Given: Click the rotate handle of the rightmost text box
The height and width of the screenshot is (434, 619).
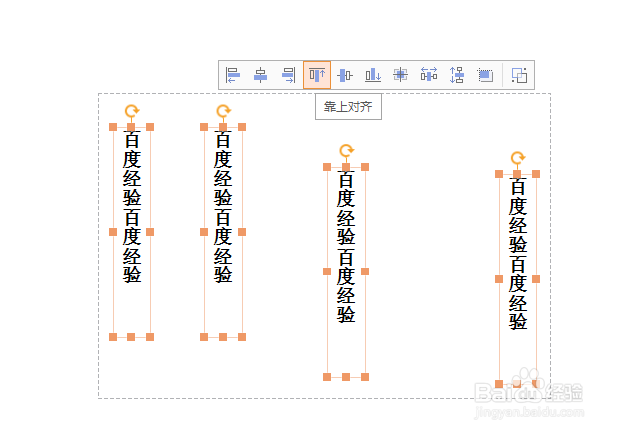Looking at the screenshot, I should pyautogui.click(x=518, y=158).
